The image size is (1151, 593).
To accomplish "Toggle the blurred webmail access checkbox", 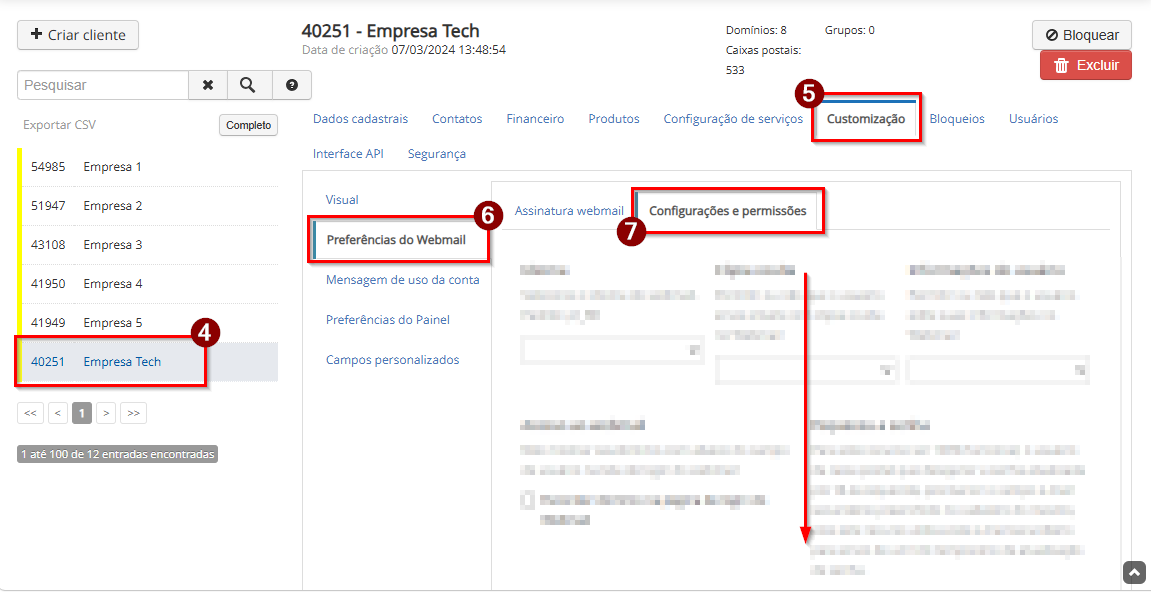I will [527, 501].
